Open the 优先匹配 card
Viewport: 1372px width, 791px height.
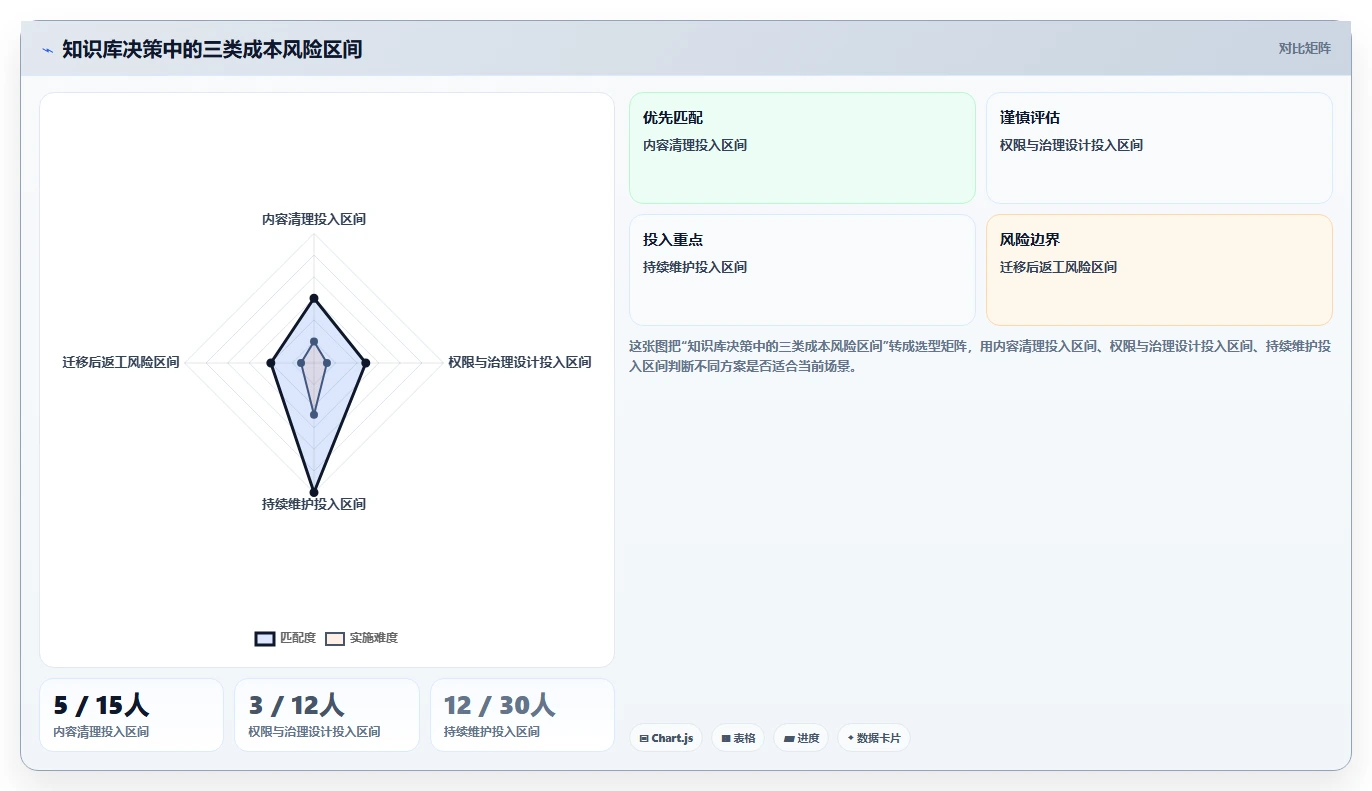coord(802,148)
